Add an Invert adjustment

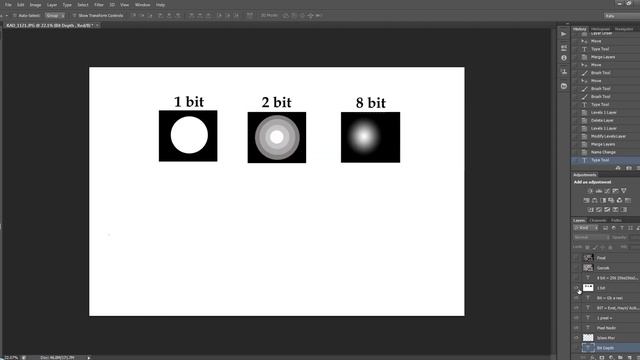[591, 210]
